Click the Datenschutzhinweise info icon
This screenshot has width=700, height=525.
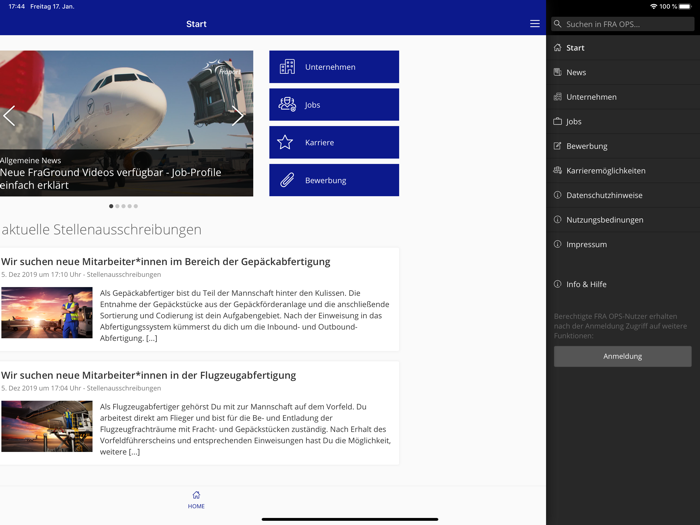(557, 195)
